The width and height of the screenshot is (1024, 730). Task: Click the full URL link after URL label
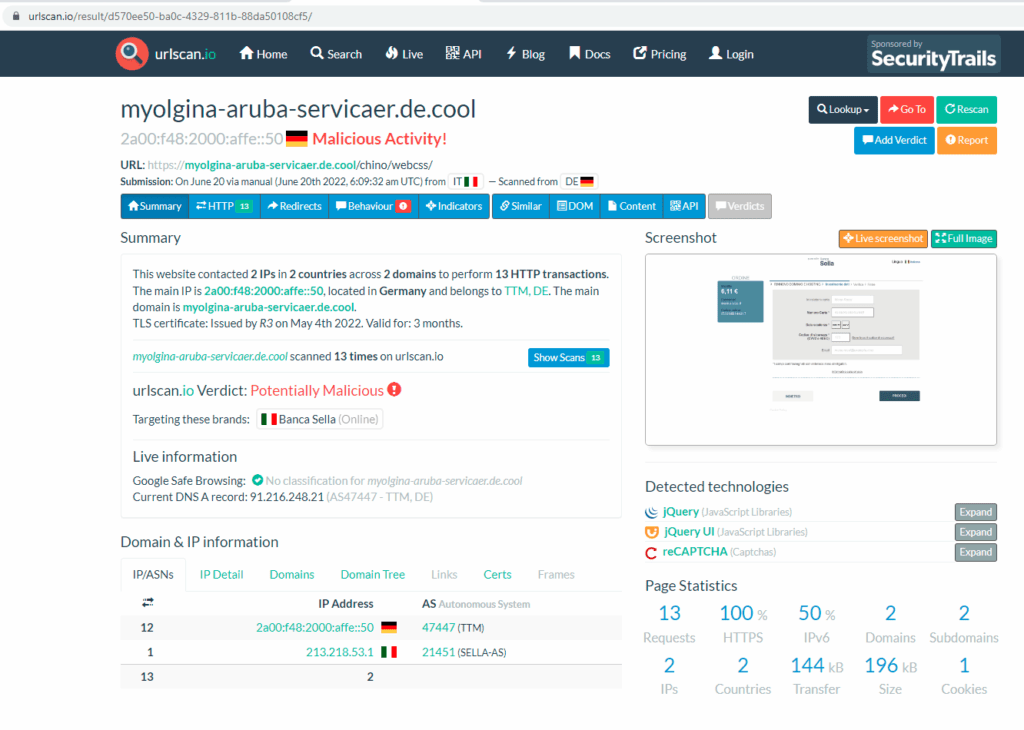coord(290,165)
